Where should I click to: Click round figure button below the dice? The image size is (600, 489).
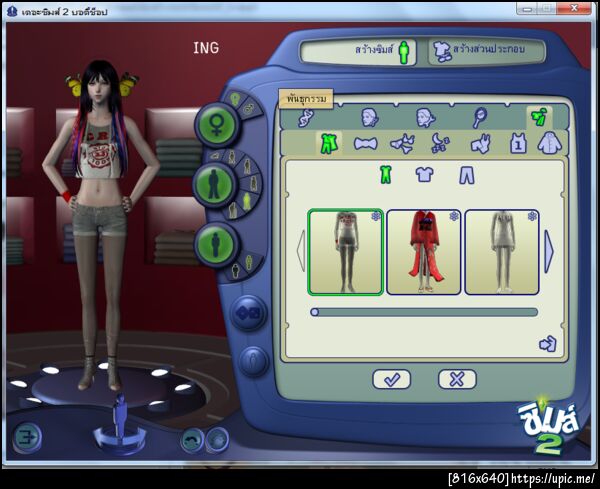coord(254,360)
